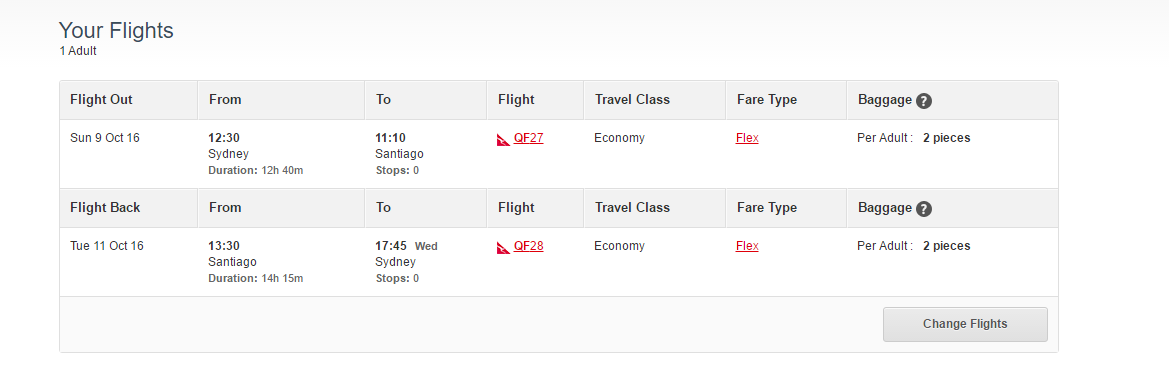This screenshot has height=367, width=1169.
Task: Click the 13:30 Santiago departure time
Action: pos(224,246)
